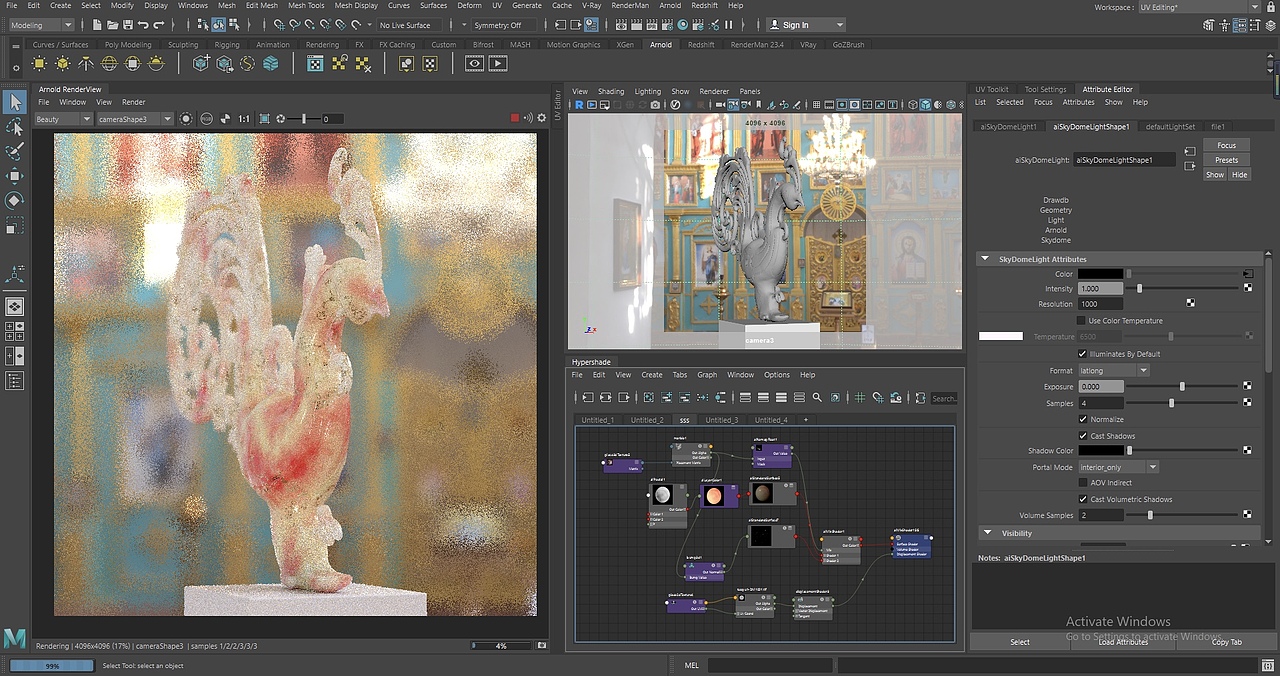The width and height of the screenshot is (1280, 676).
Task: Toggle the Cast Shadows checkbox
Action: pos(1082,436)
